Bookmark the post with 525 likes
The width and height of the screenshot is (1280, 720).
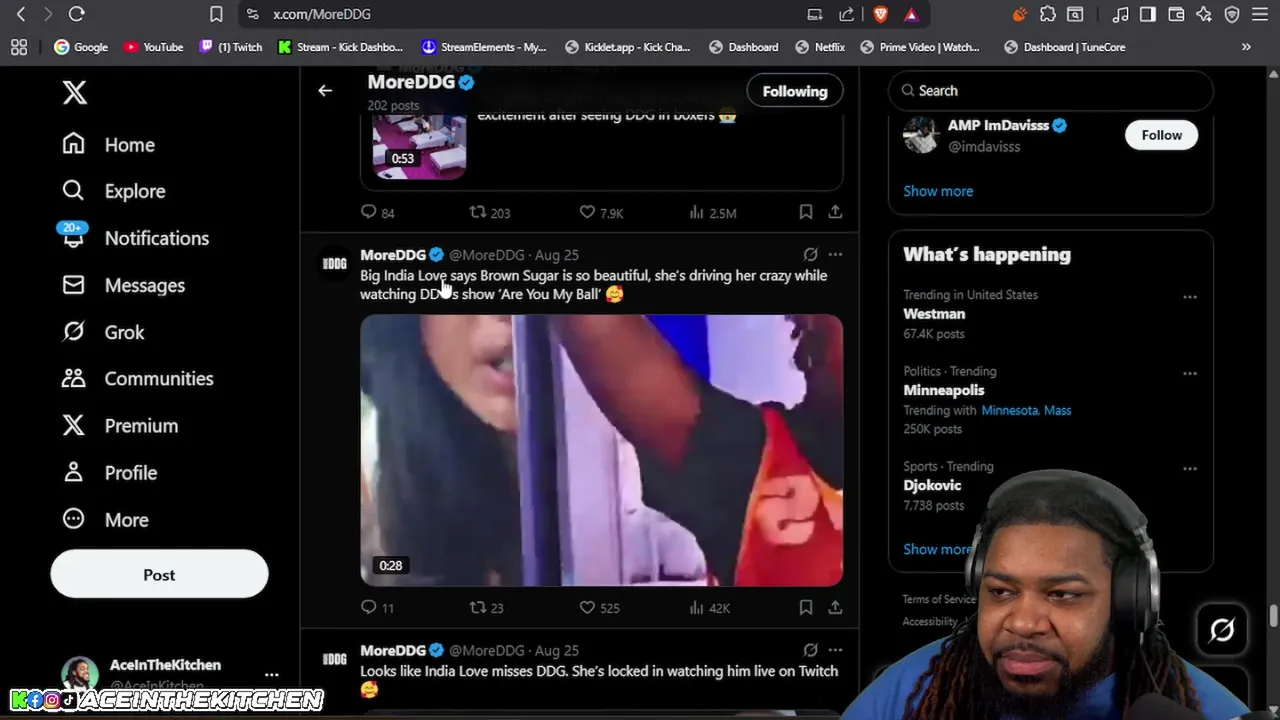coord(806,607)
